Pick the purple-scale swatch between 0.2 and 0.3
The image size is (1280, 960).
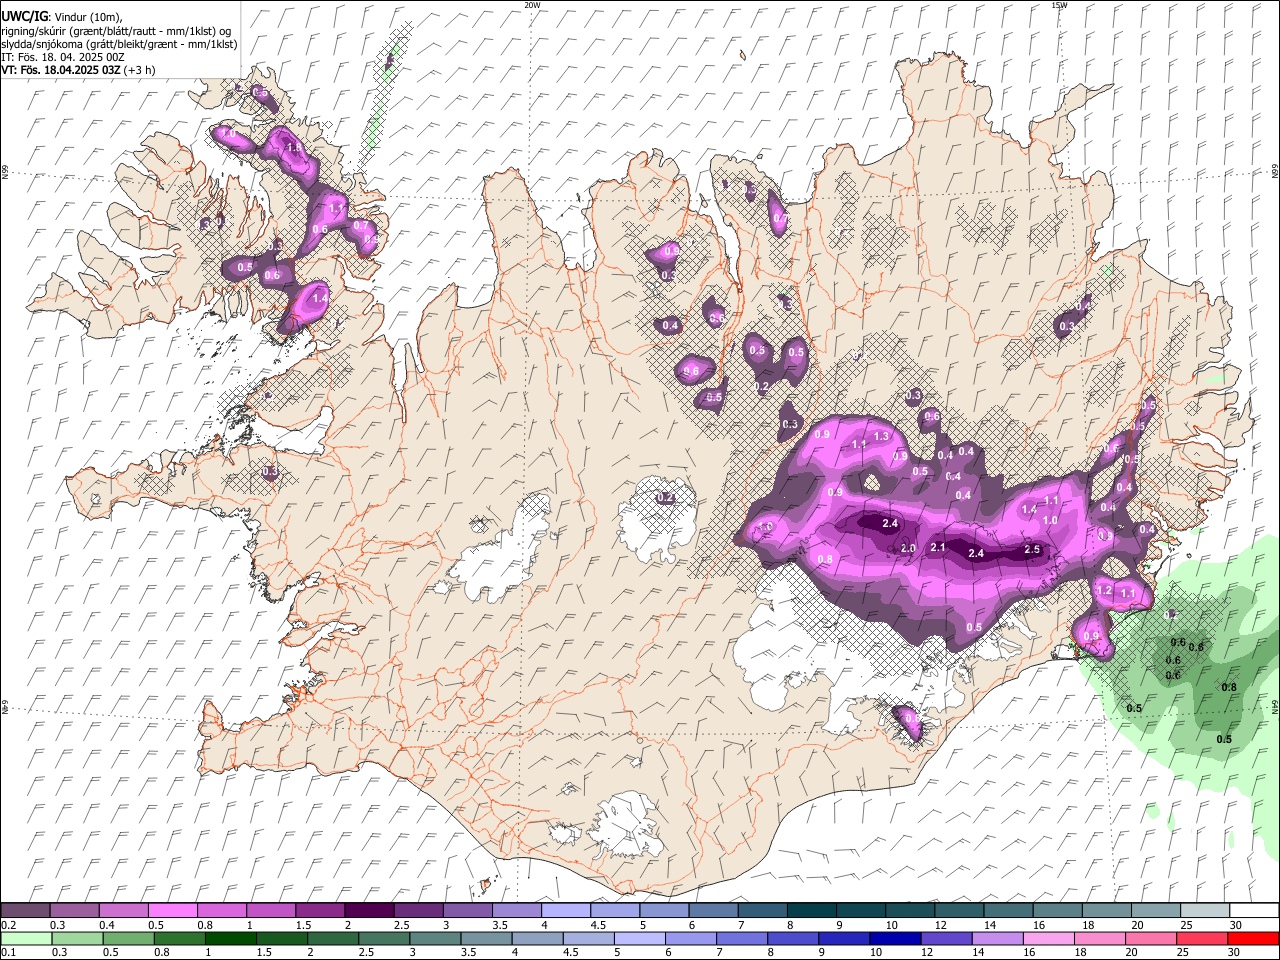pos(26,911)
